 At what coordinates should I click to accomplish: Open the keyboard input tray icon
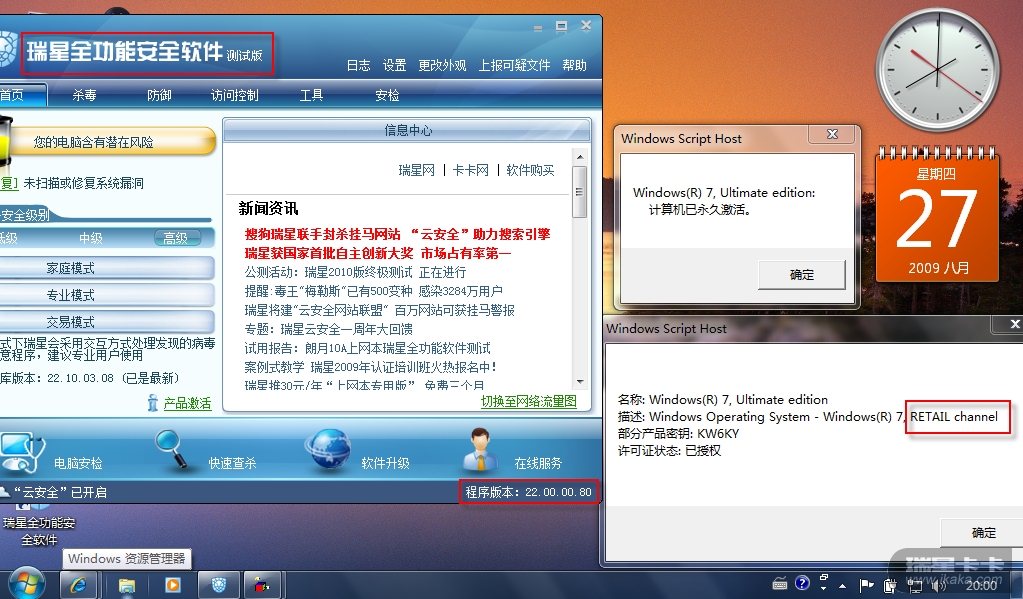pyautogui.click(x=780, y=583)
